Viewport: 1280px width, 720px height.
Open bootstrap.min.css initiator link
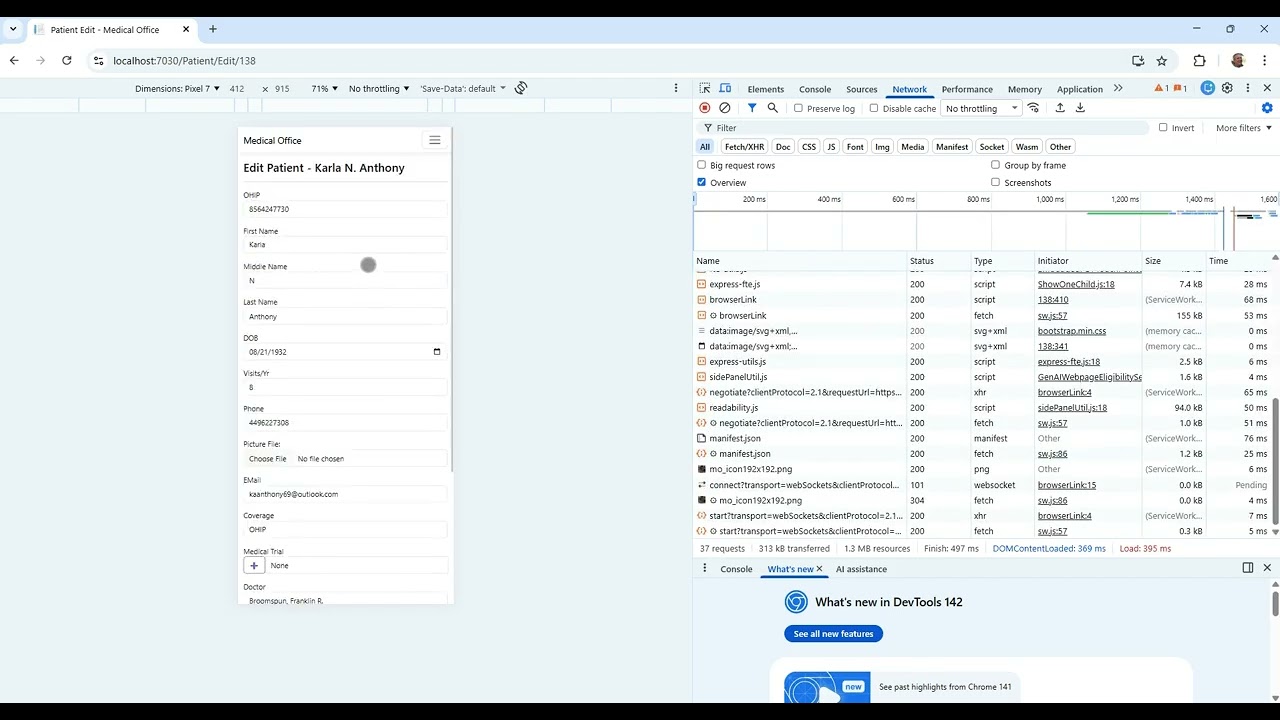(x=1072, y=331)
